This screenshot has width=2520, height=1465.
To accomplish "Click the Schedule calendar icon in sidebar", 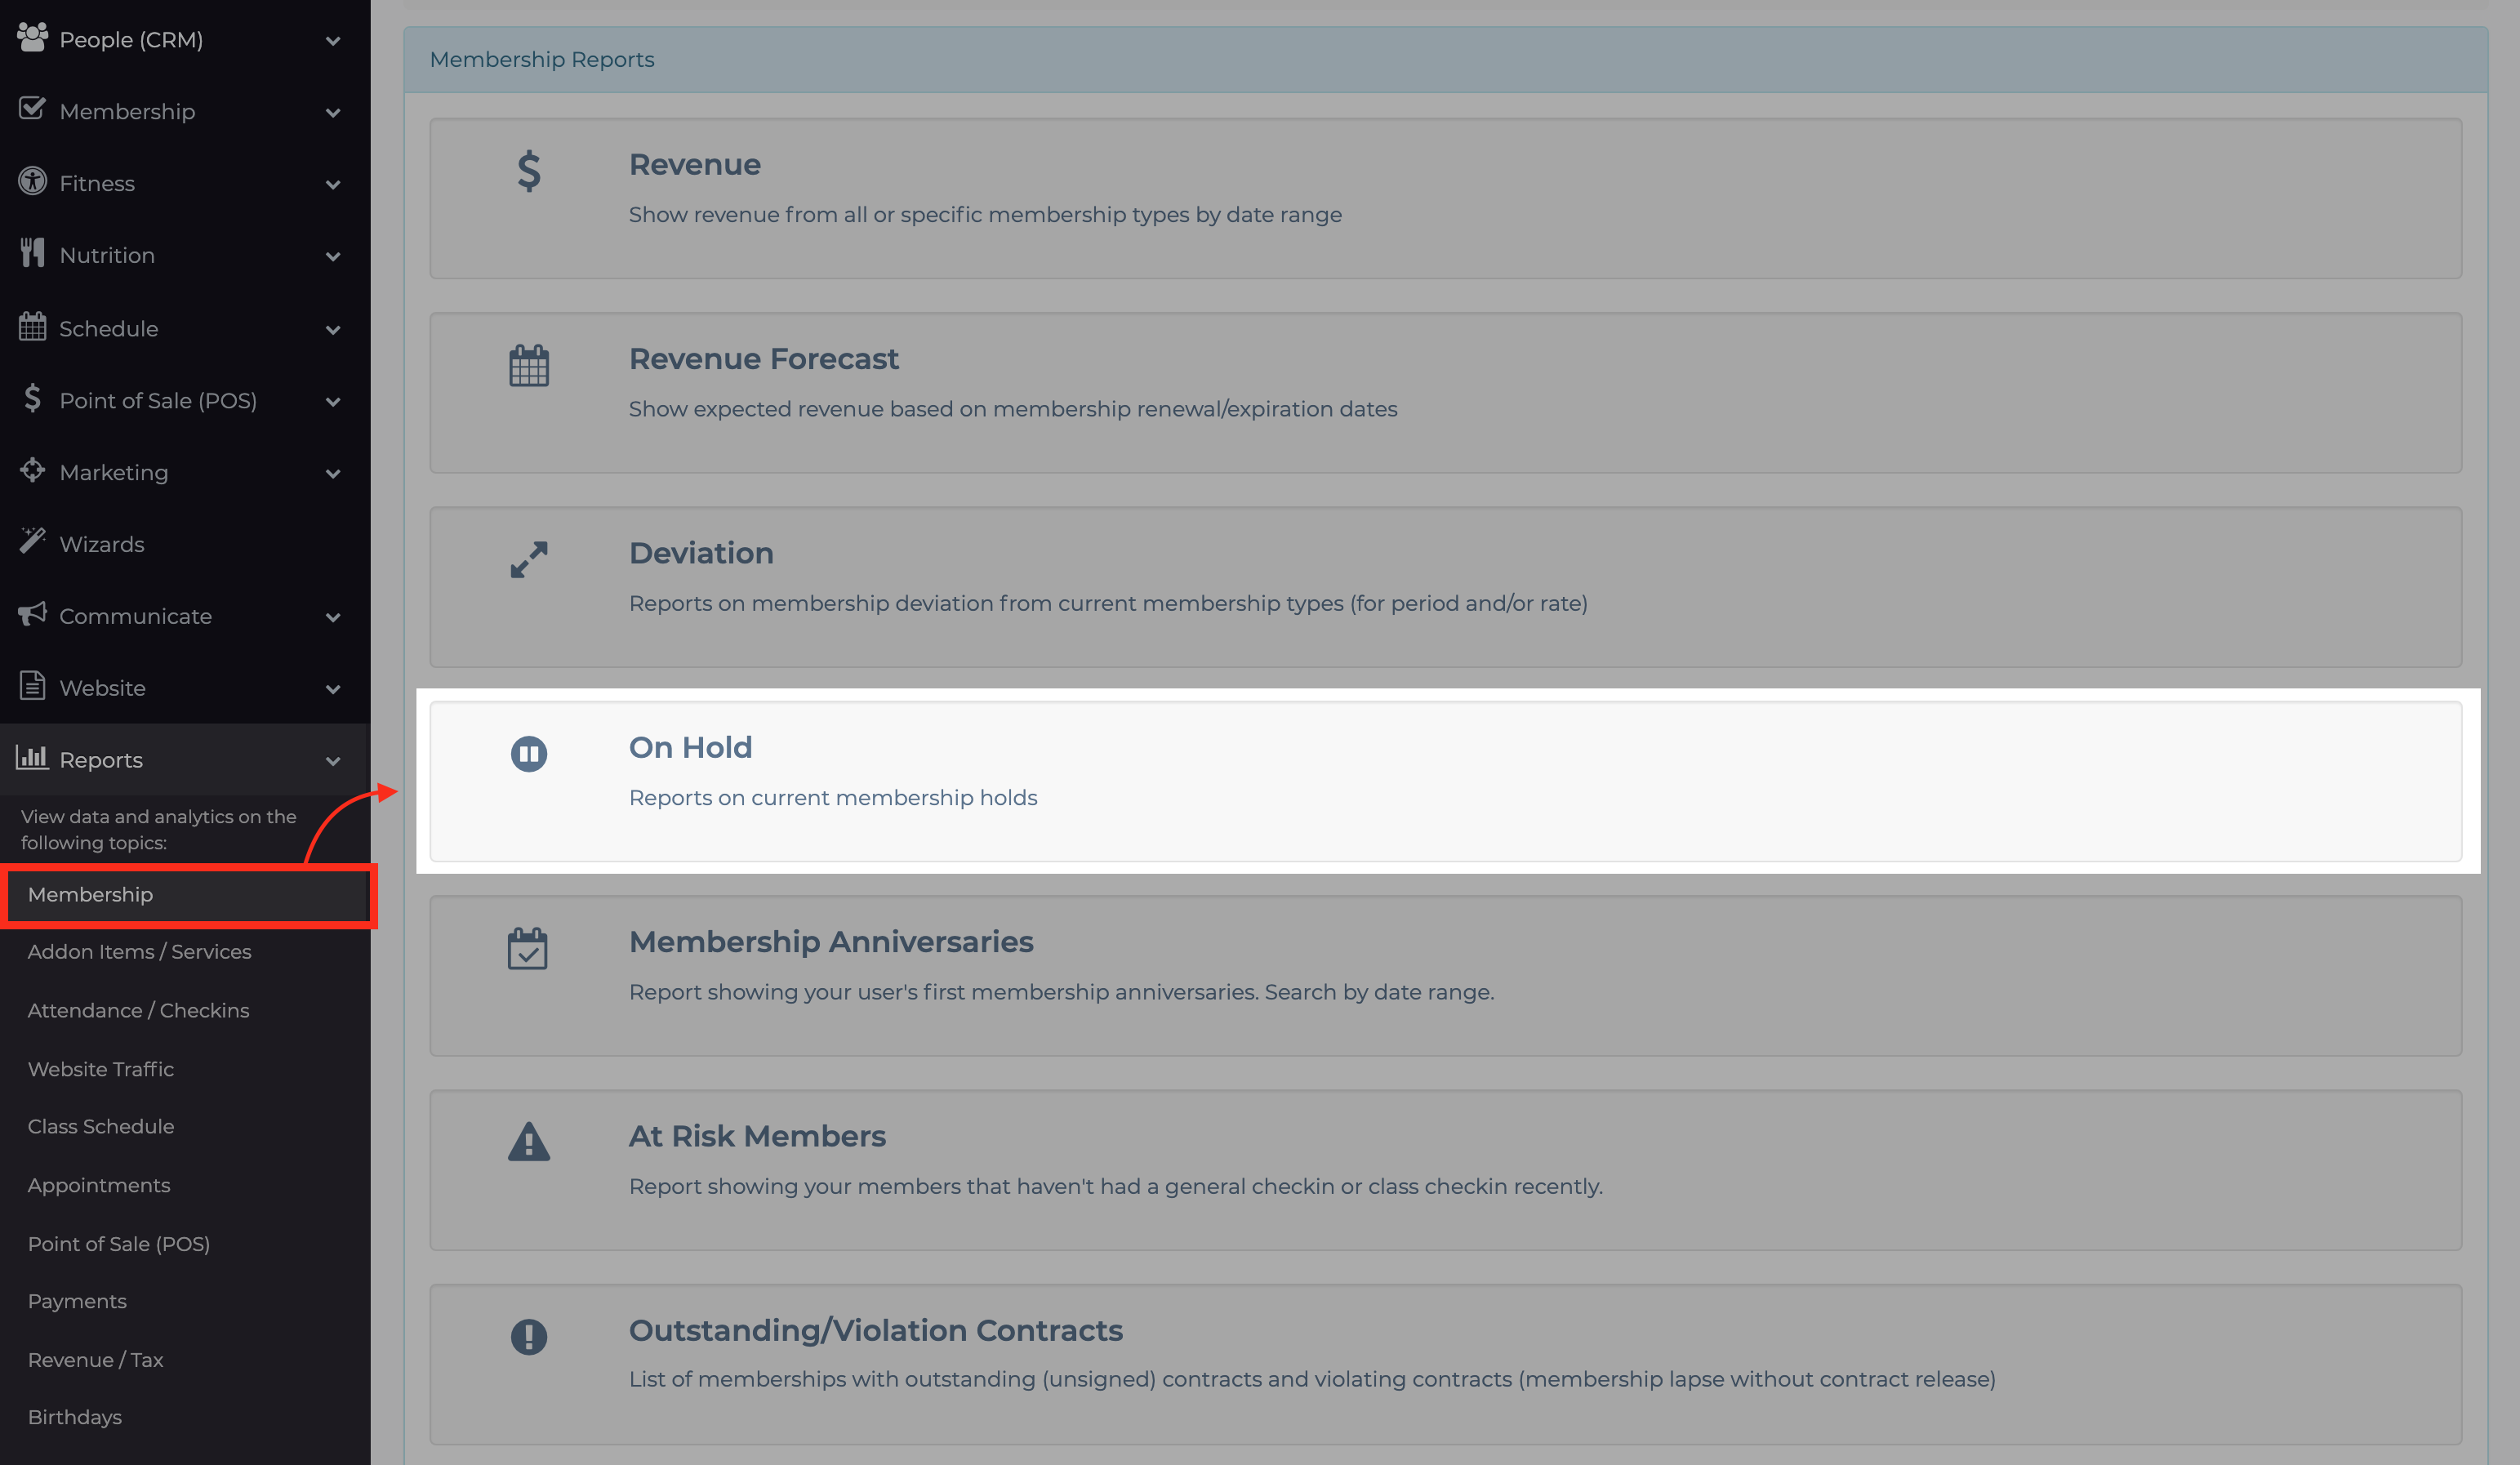I will click(x=32, y=326).
